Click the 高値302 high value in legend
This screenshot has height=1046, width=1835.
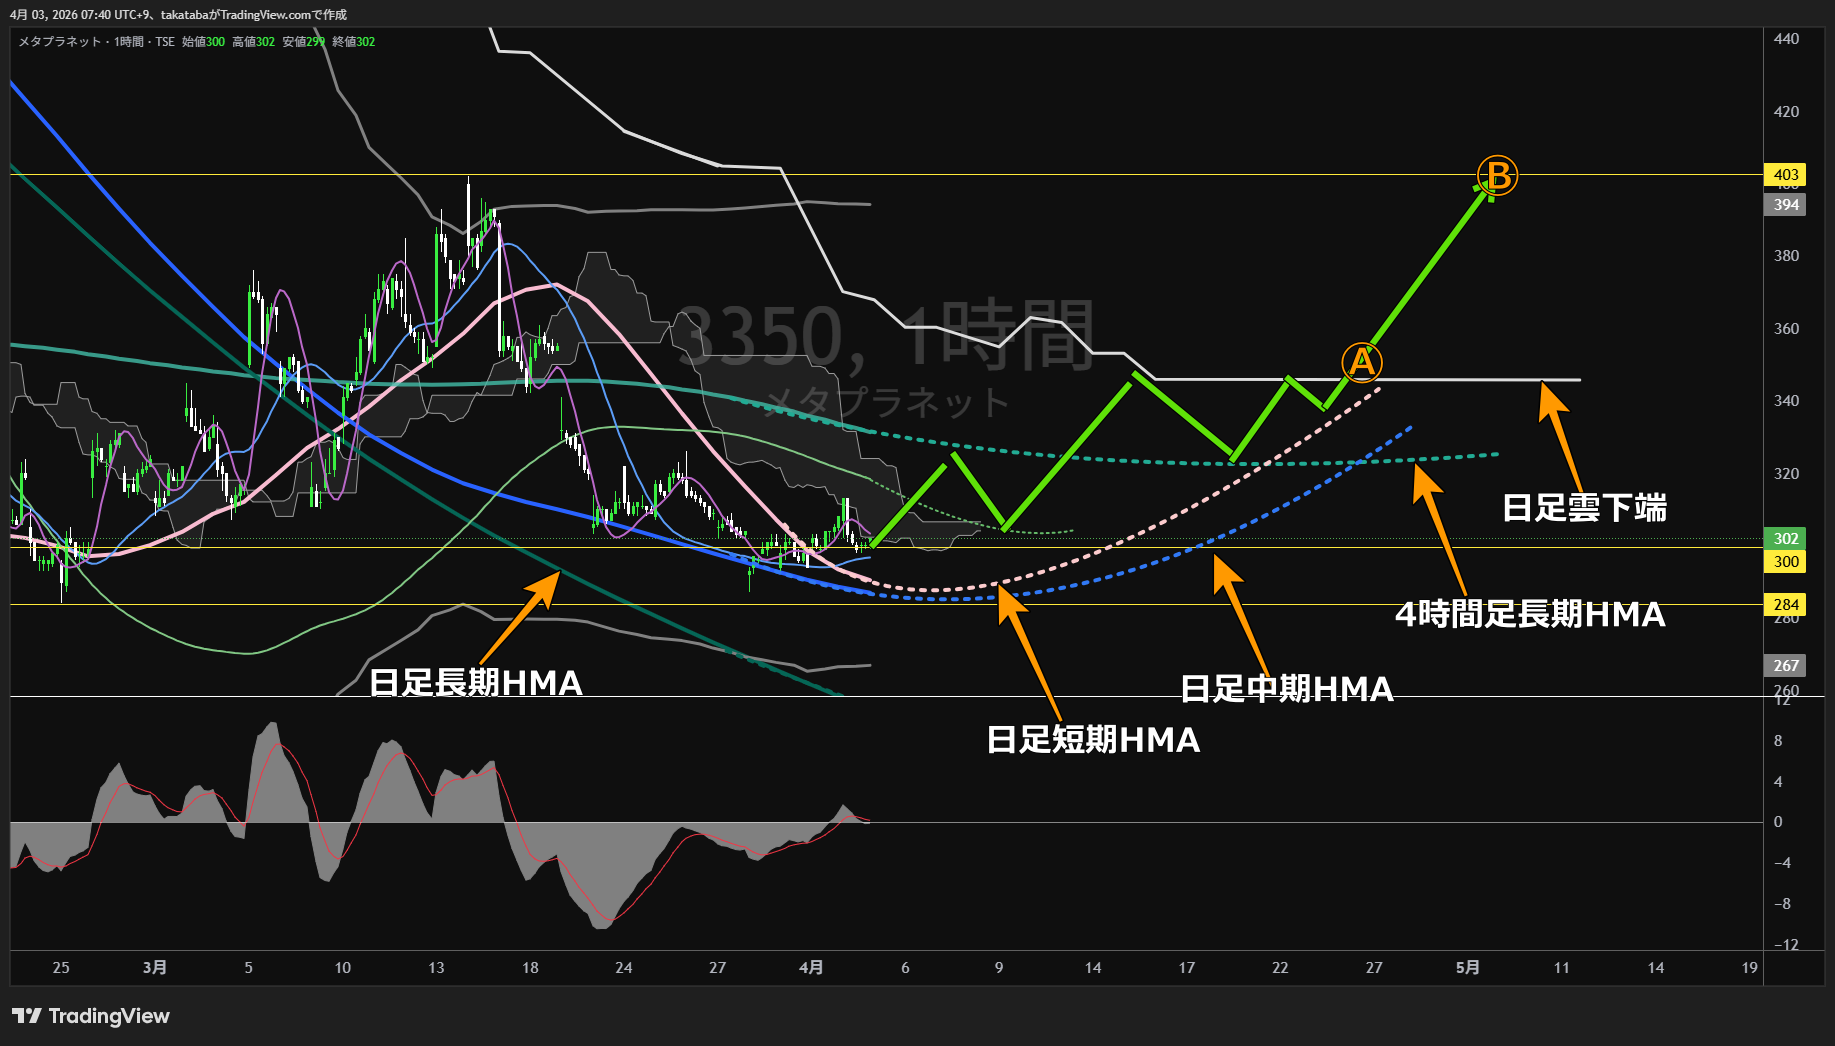pos(253,42)
